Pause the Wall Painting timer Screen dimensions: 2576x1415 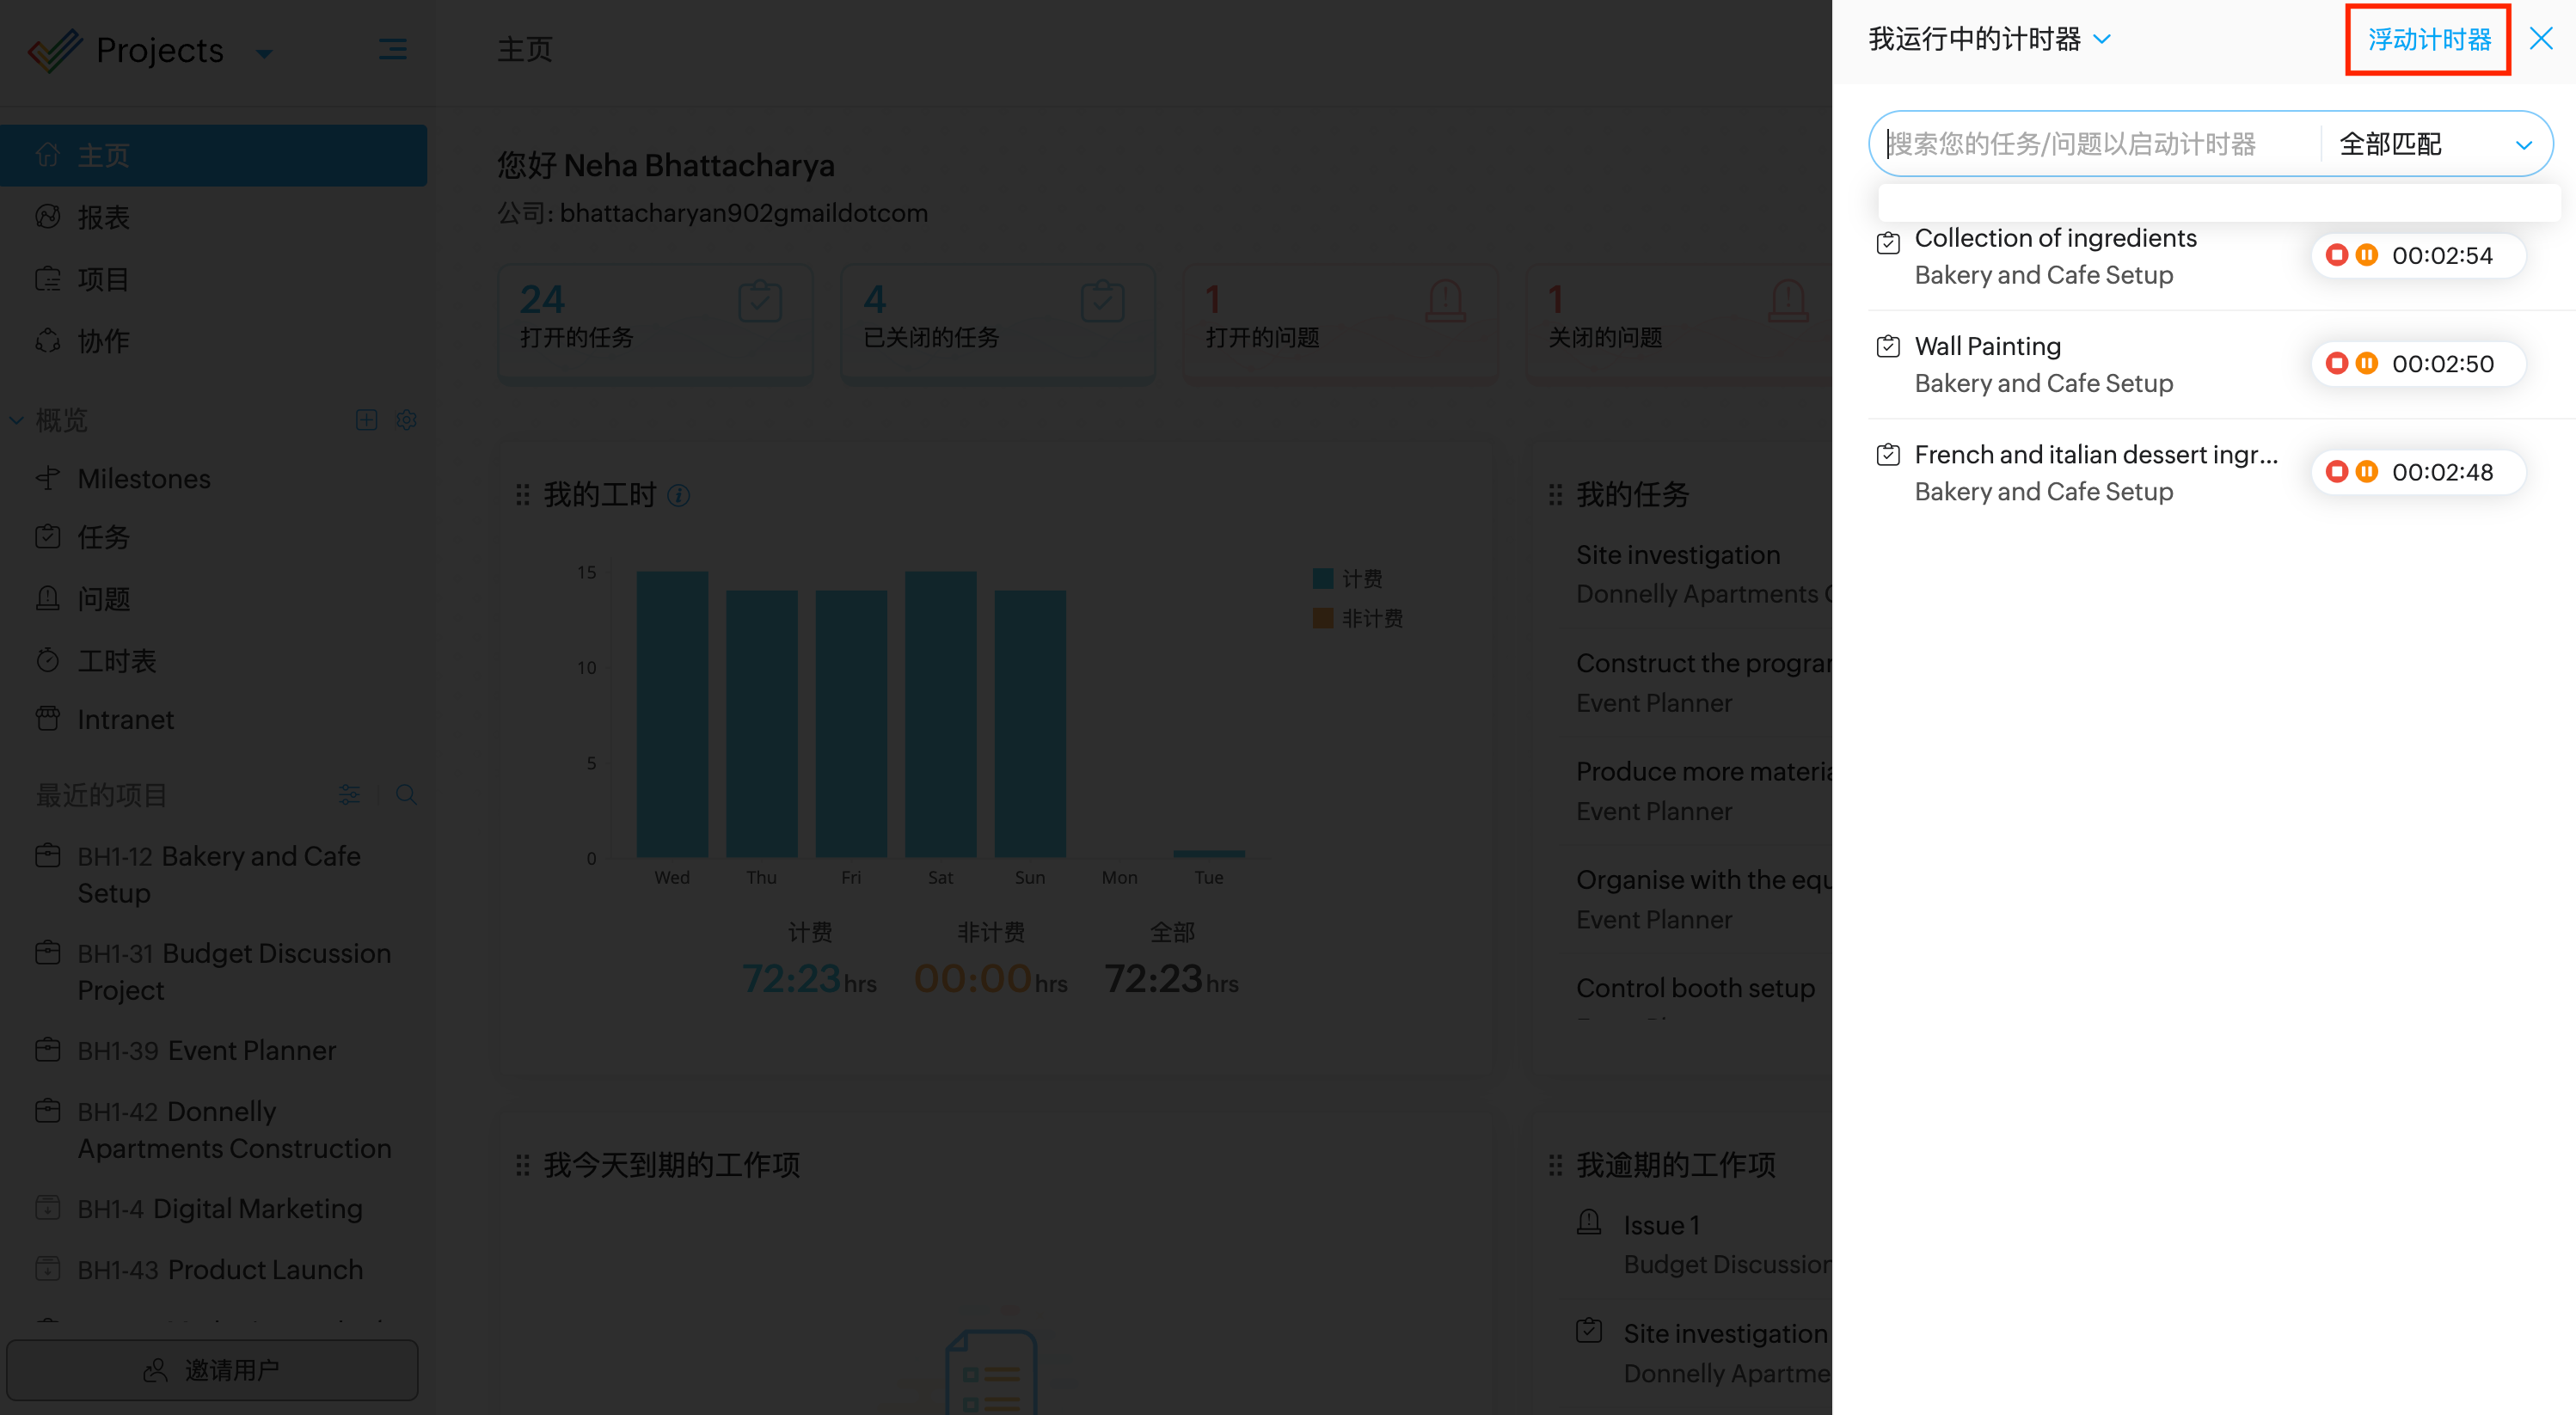pyautogui.click(x=2366, y=363)
